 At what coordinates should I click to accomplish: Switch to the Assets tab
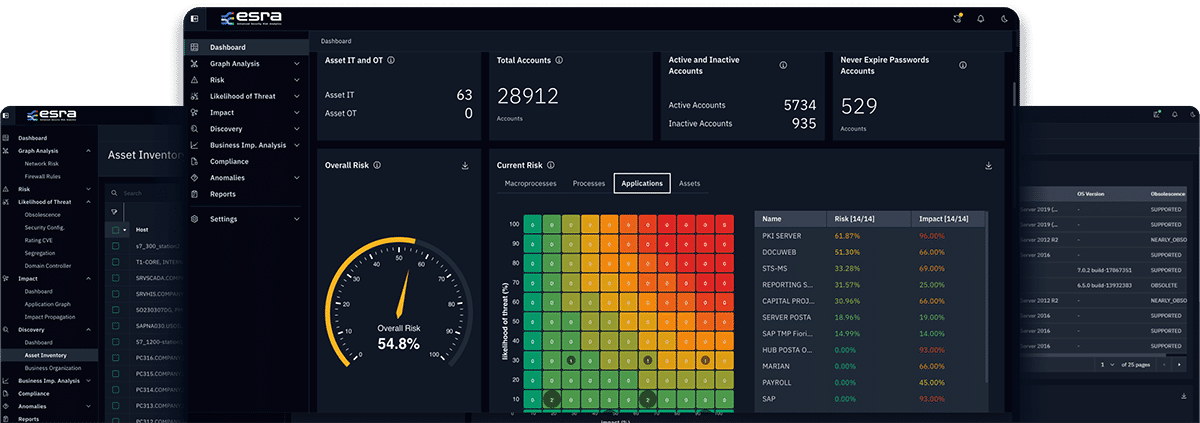689,184
